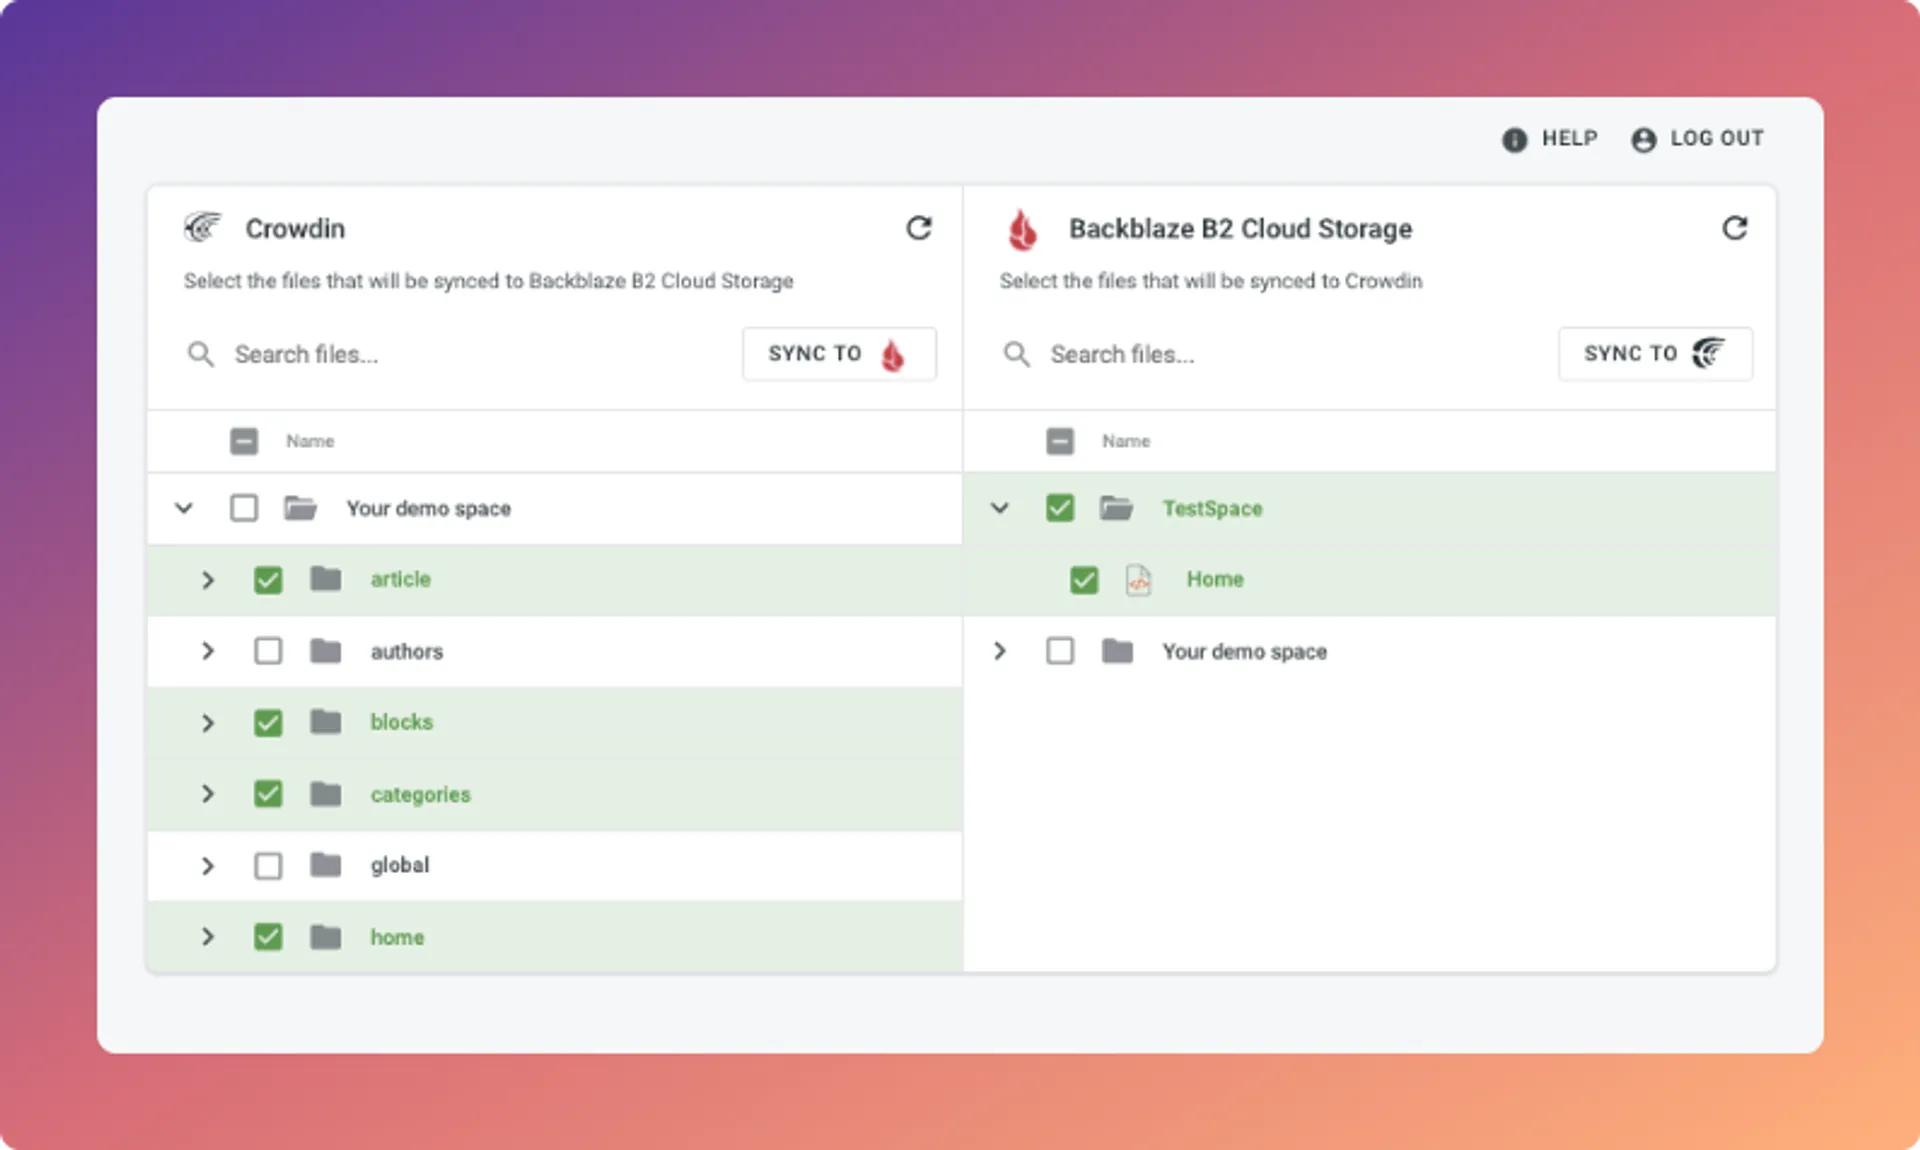
Task: Click the LOG OUT user icon
Action: [1643, 139]
